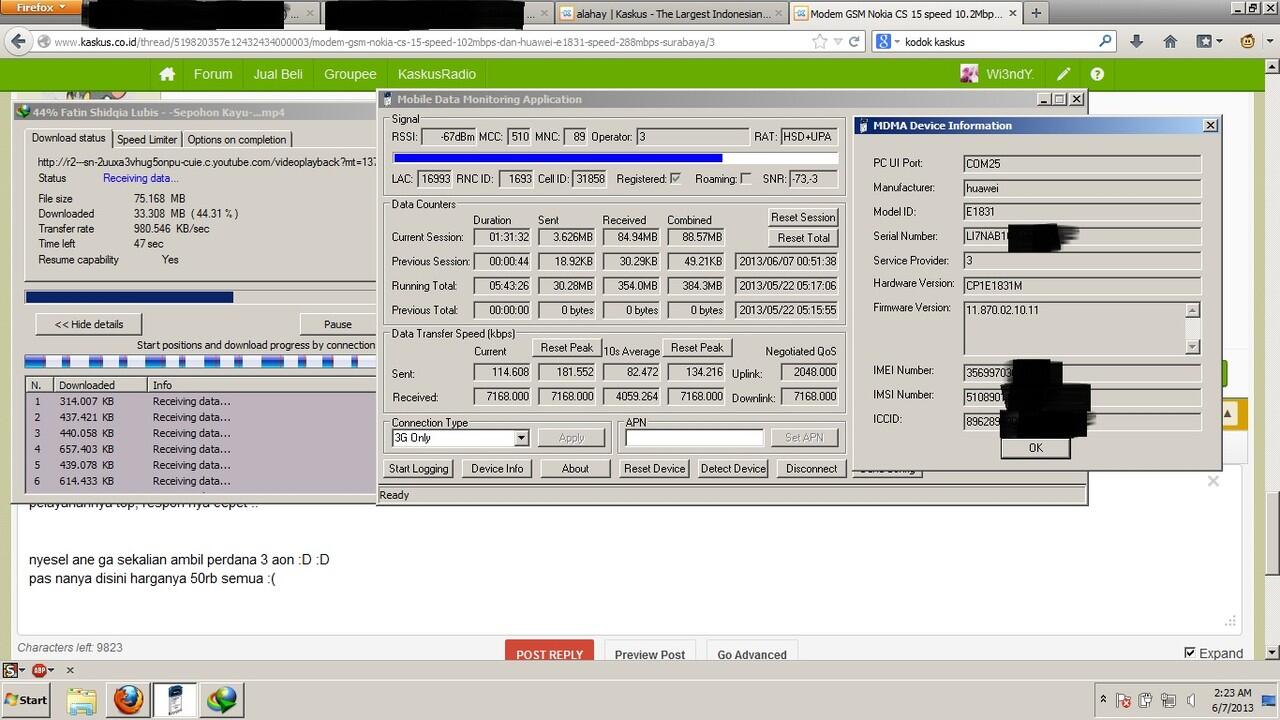Viewport: 1280px width, 720px height.
Task: Open Kaskus help question mark icon
Action: point(1097,74)
